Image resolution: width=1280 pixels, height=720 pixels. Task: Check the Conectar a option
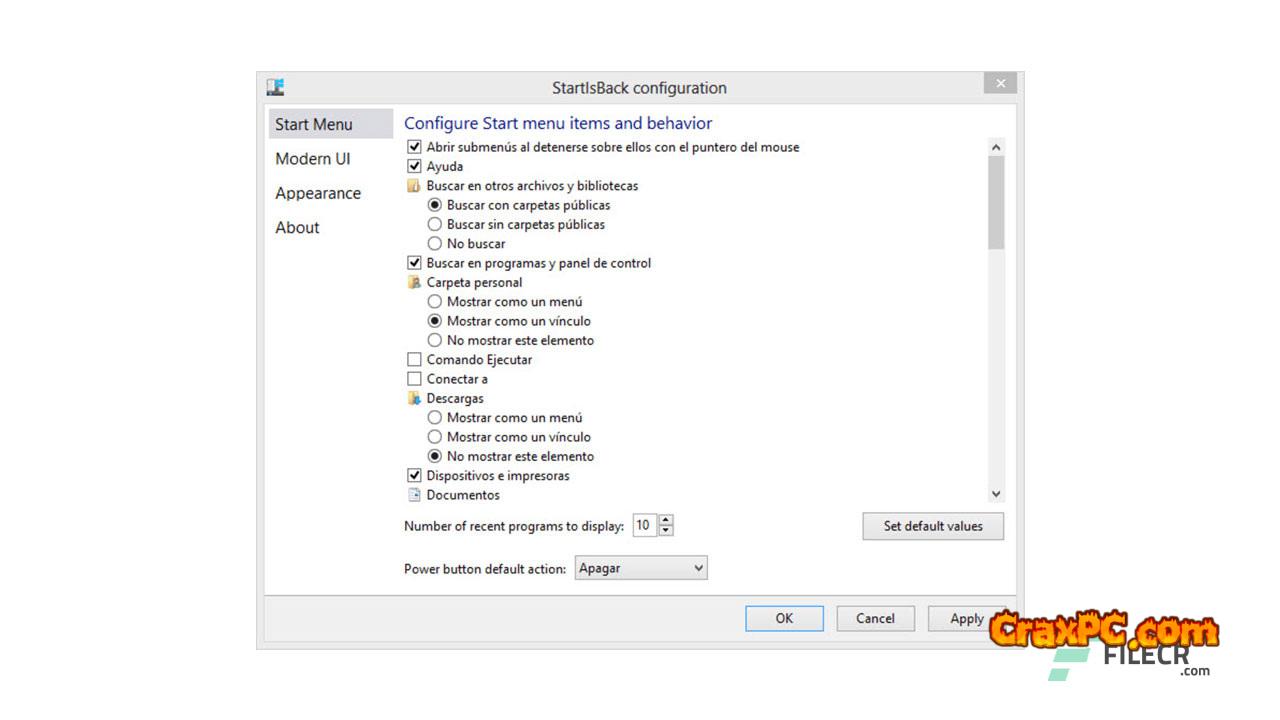[414, 379]
